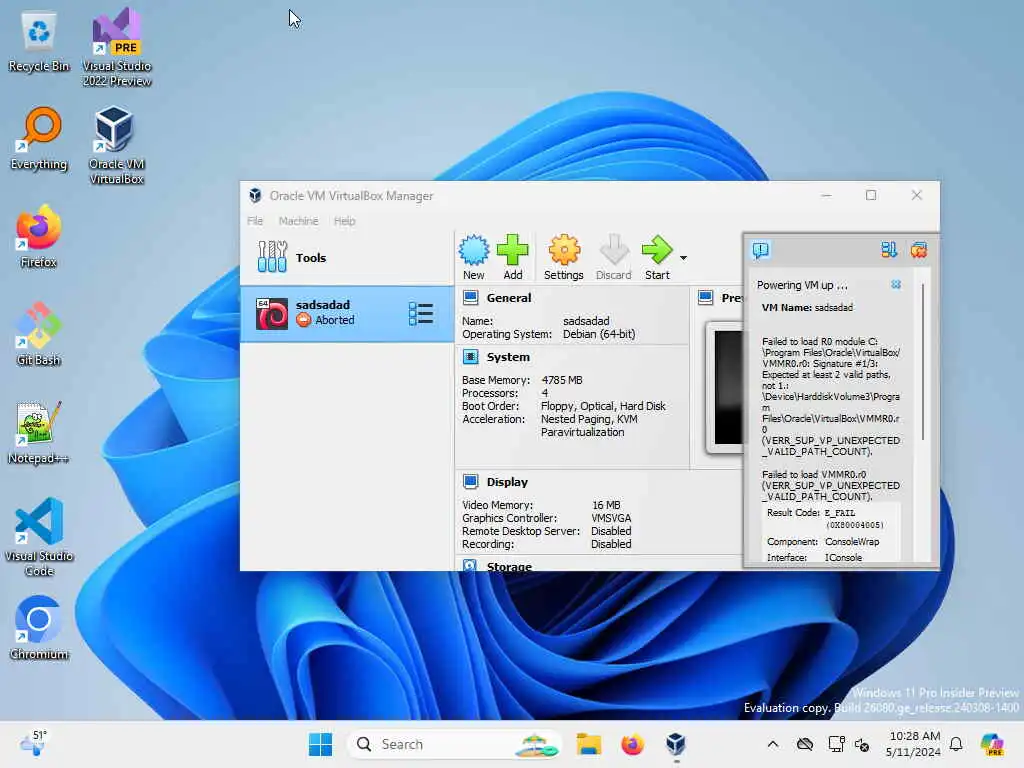Select Oracle VM VirtualBox desktop shortcut
1024x768 pixels.
[116, 145]
